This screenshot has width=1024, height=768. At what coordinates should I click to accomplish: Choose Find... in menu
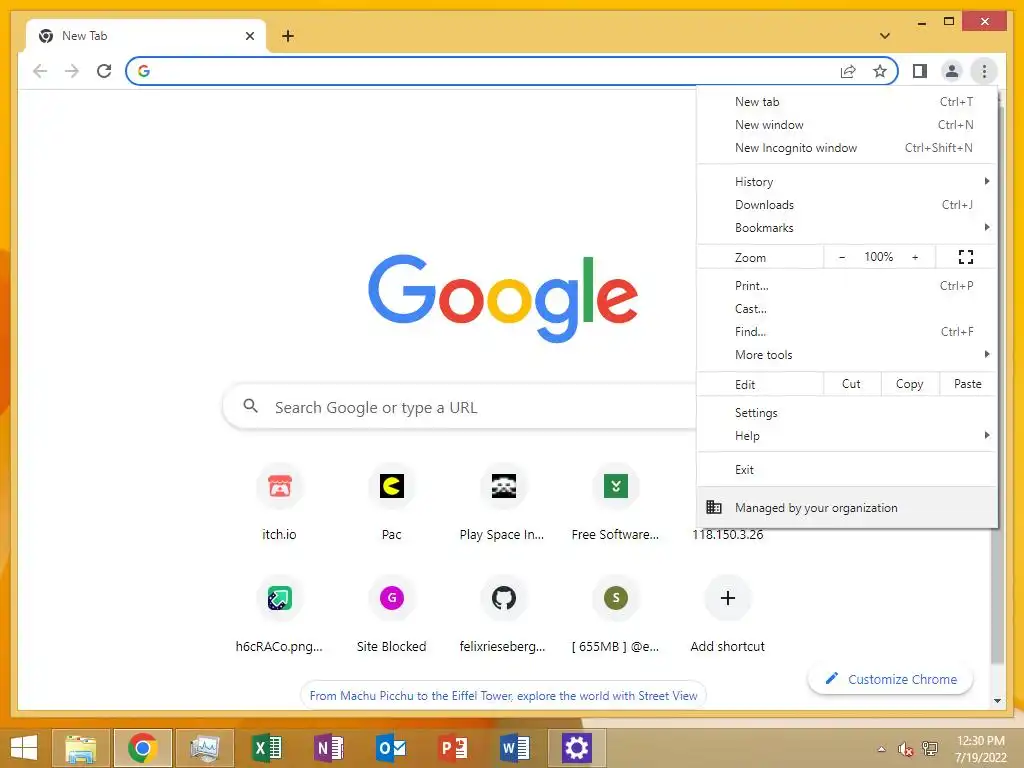coord(847,331)
